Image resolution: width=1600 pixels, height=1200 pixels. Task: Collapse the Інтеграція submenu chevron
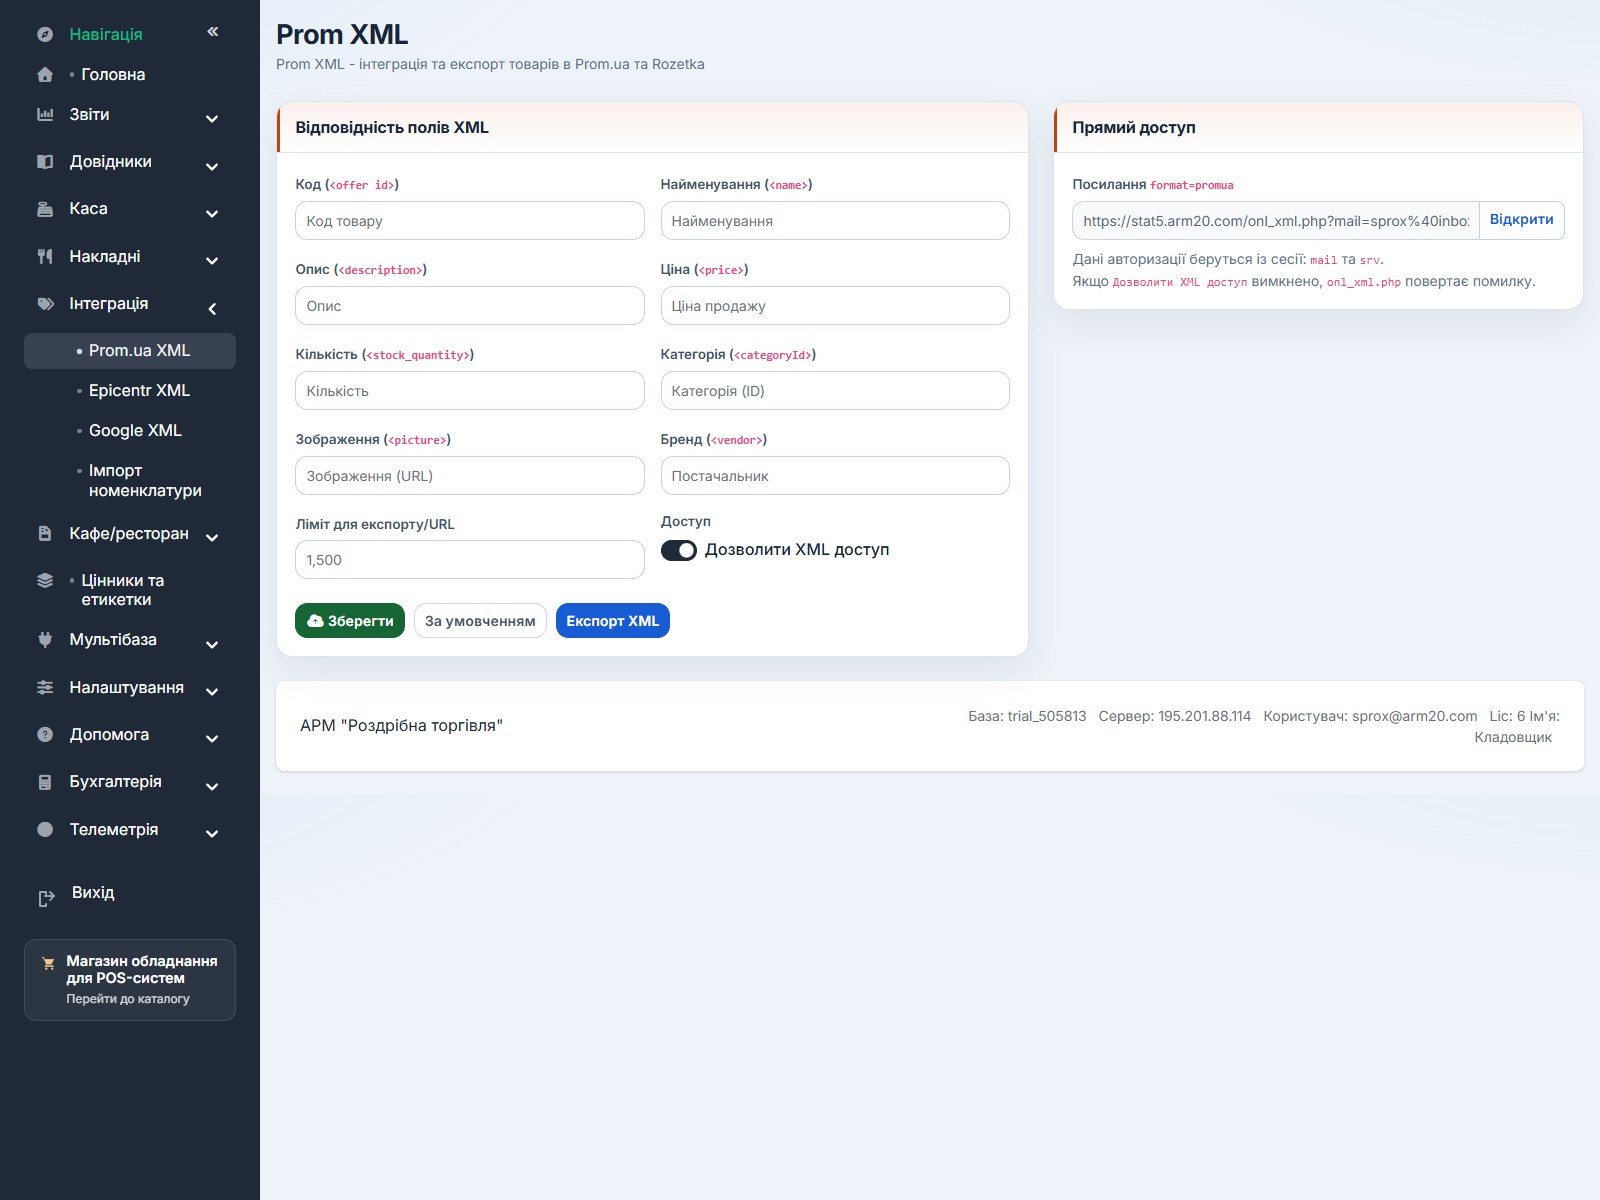pos(212,309)
